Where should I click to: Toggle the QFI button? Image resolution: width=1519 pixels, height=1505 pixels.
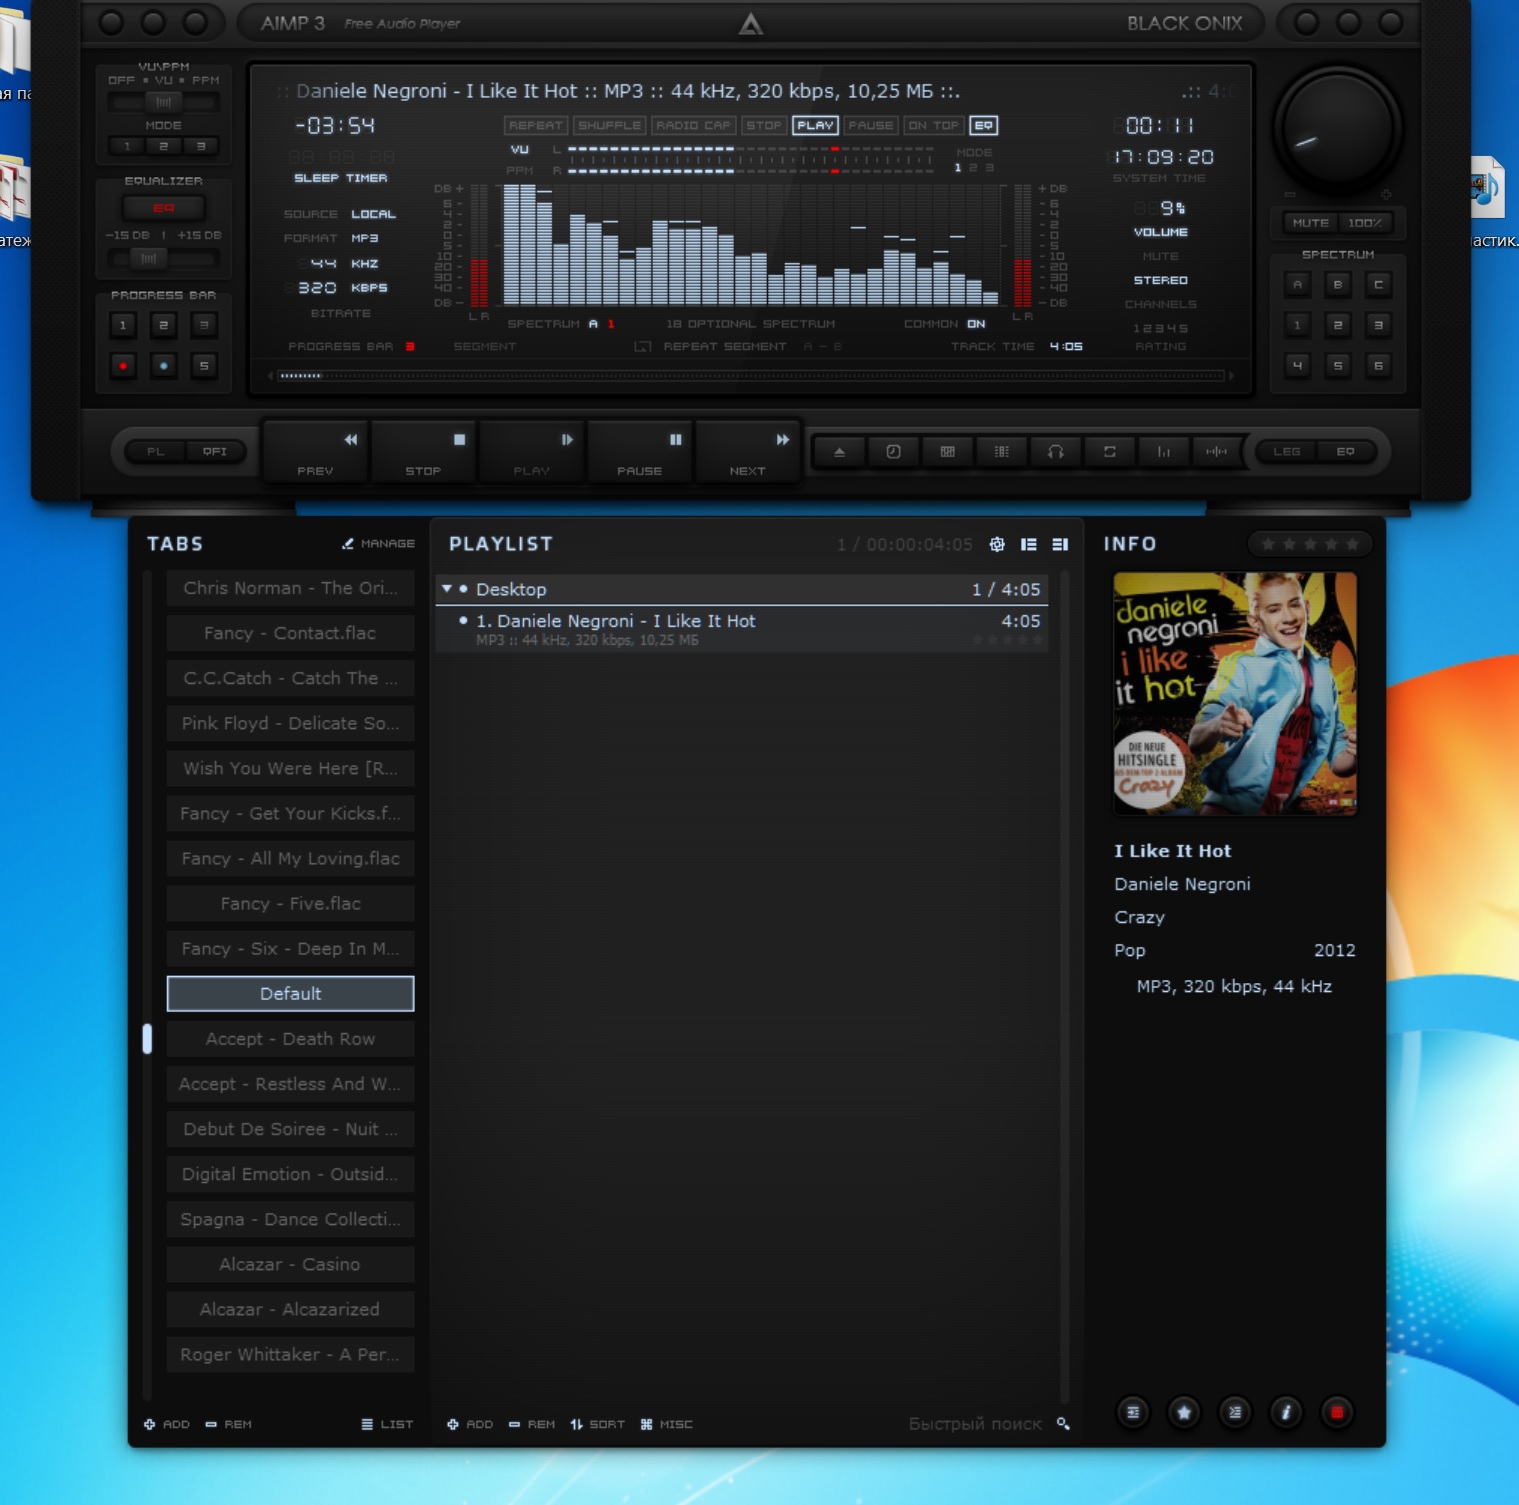coord(215,452)
